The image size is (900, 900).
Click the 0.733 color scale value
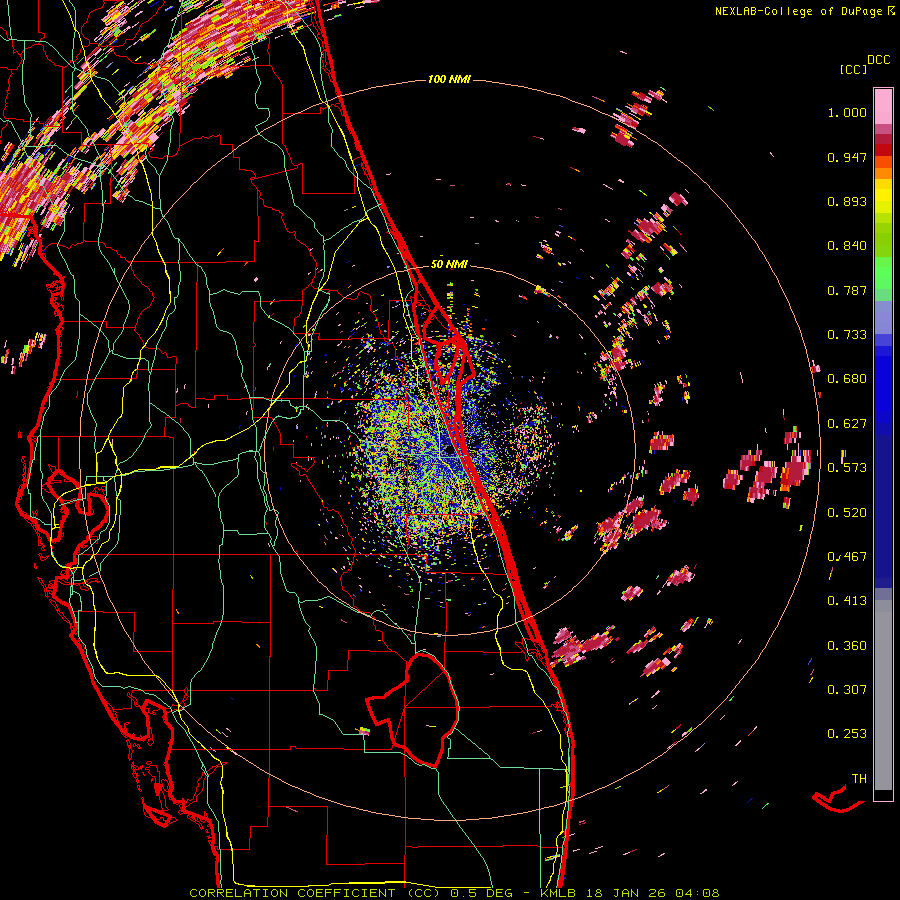pyautogui.click(x=847, y=335)
